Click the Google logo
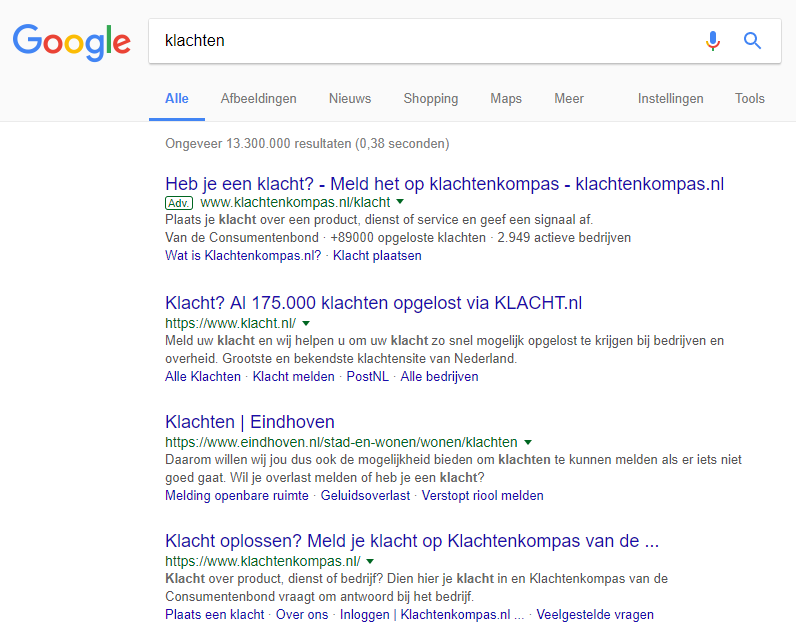The width and height of the screenshot is (796, 638). click(72, 41)
